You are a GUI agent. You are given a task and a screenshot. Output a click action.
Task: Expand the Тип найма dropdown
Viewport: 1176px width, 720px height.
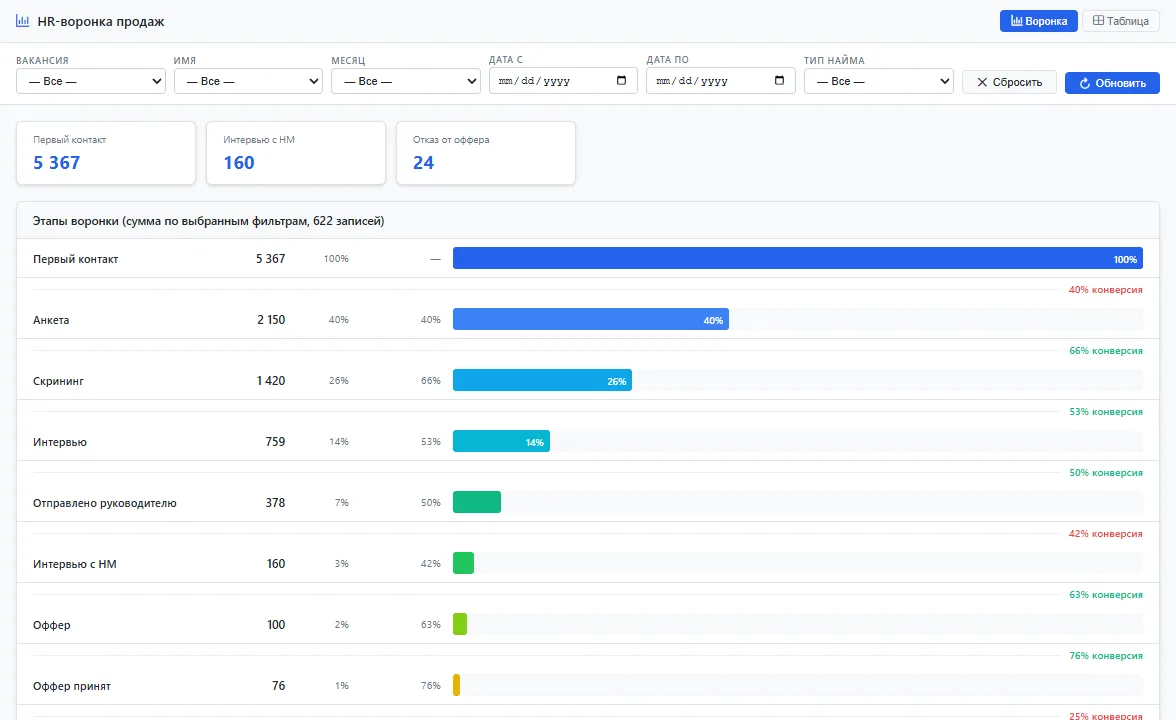pos(878,81)
